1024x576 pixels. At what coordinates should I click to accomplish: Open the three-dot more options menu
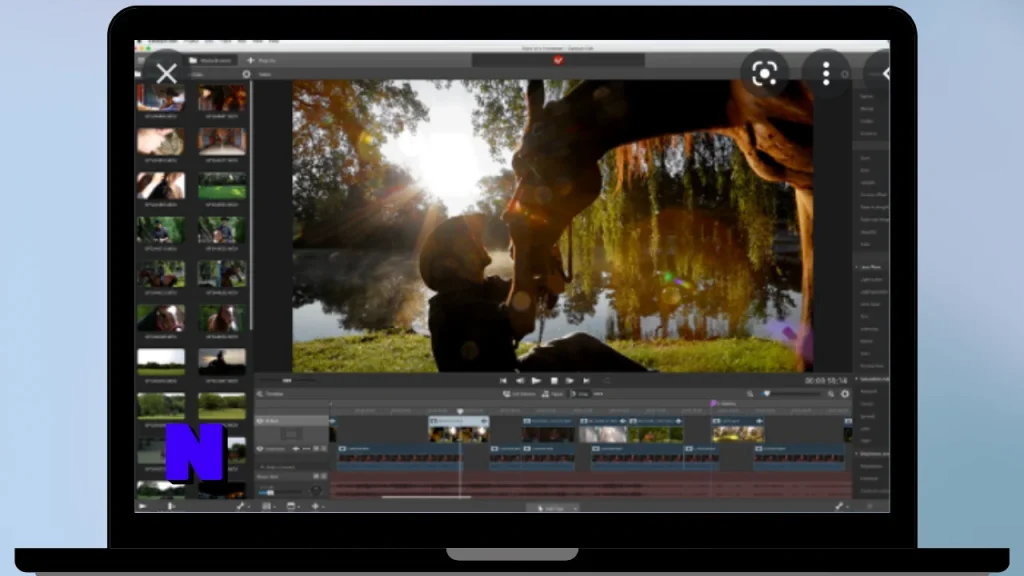[826, 73]
